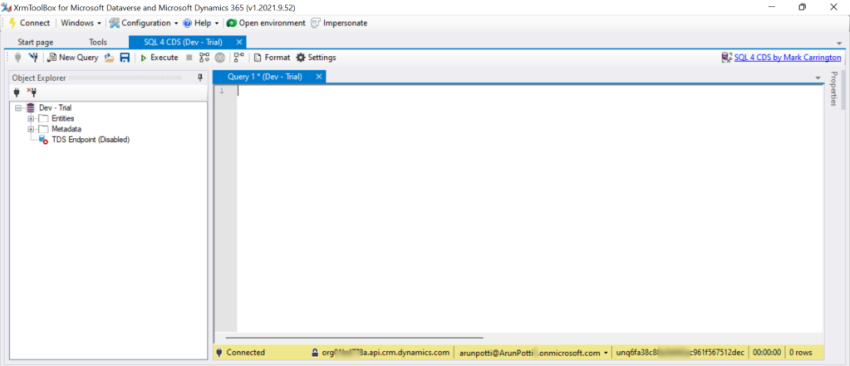This screenshot has height=366, width=850.
Task: Open the query document list dropdown arrow
Action: 818,78
